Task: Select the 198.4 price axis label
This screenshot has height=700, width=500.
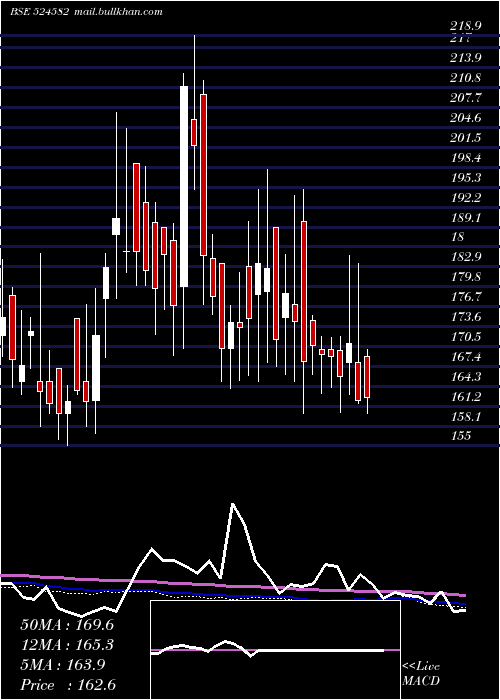Action: 466,158
